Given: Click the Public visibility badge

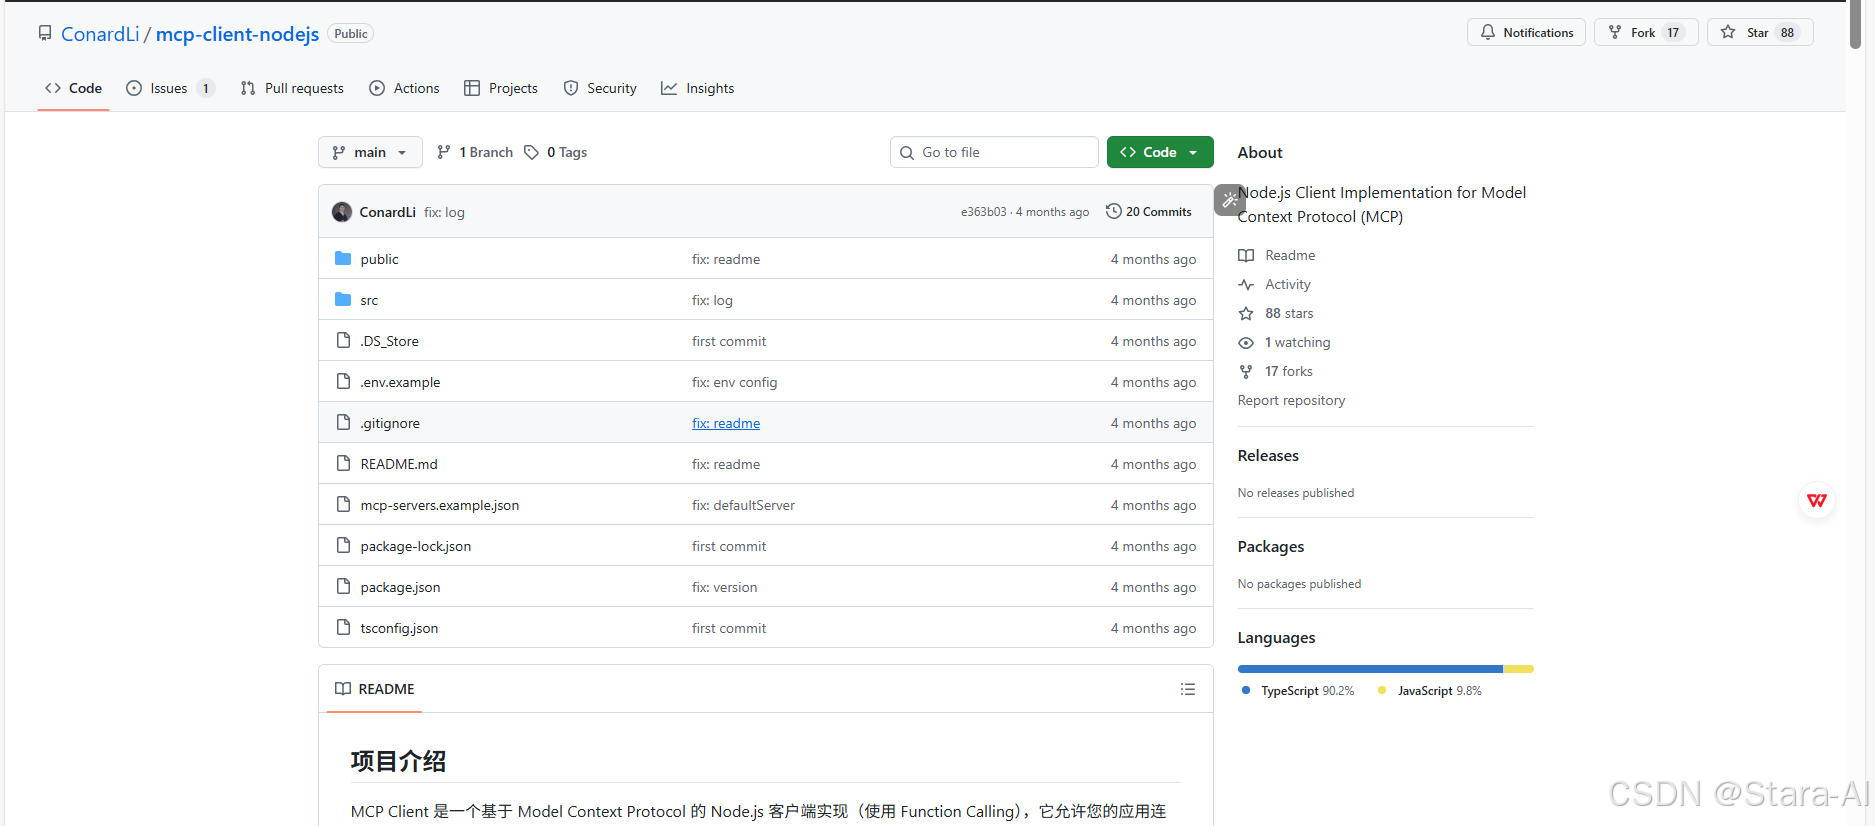Looking at the screenshot, I should 351,34.
